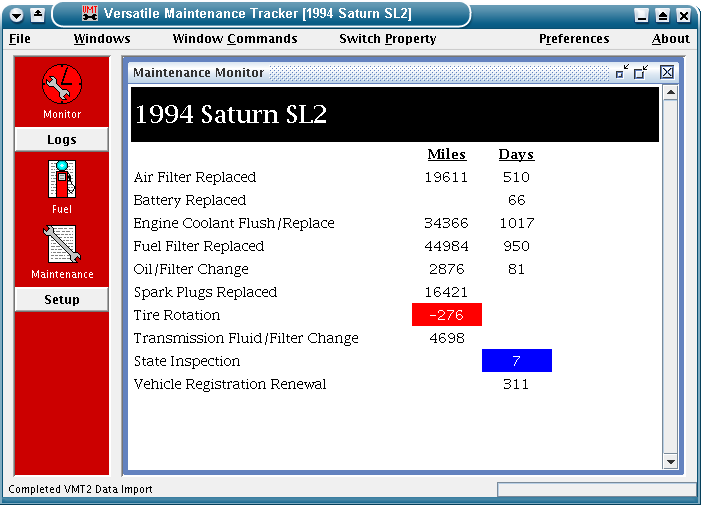
Task: Maximize the Maintenance Monitor internal frame
Action: pos(642,72)
